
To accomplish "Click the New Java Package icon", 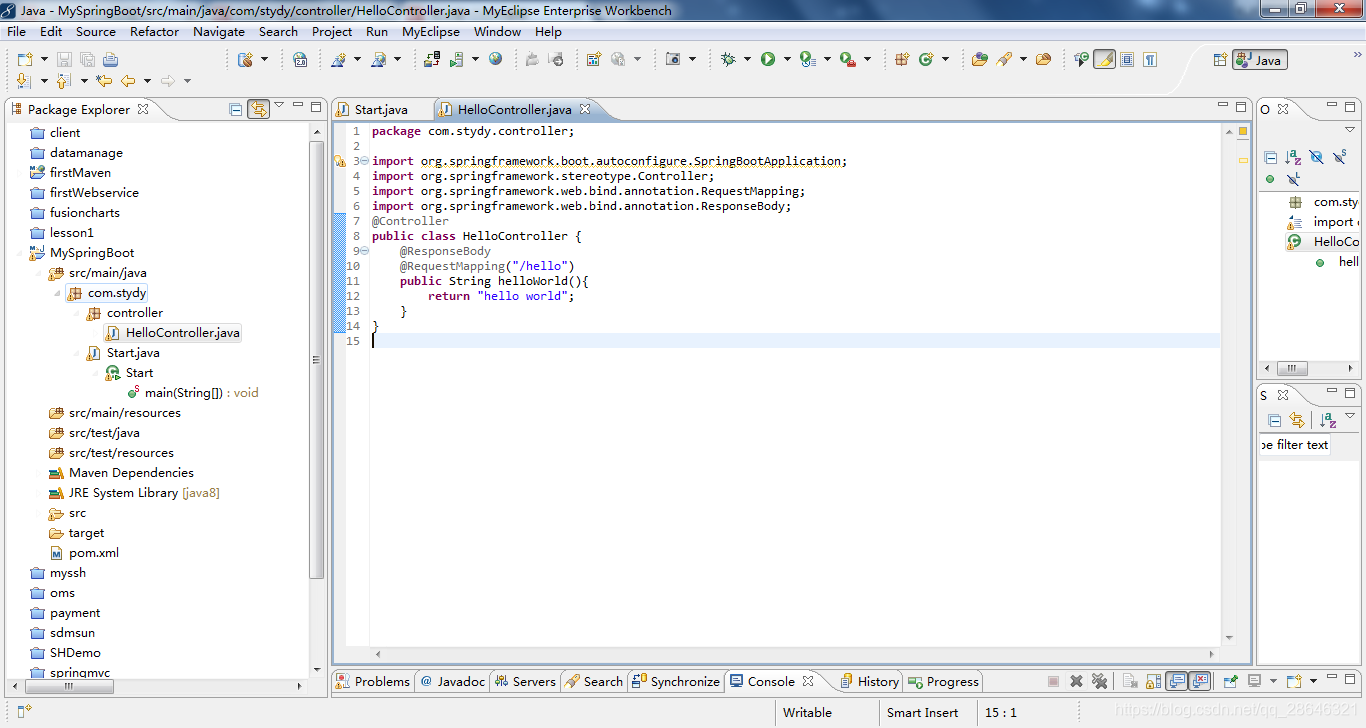I will point(902,60).
